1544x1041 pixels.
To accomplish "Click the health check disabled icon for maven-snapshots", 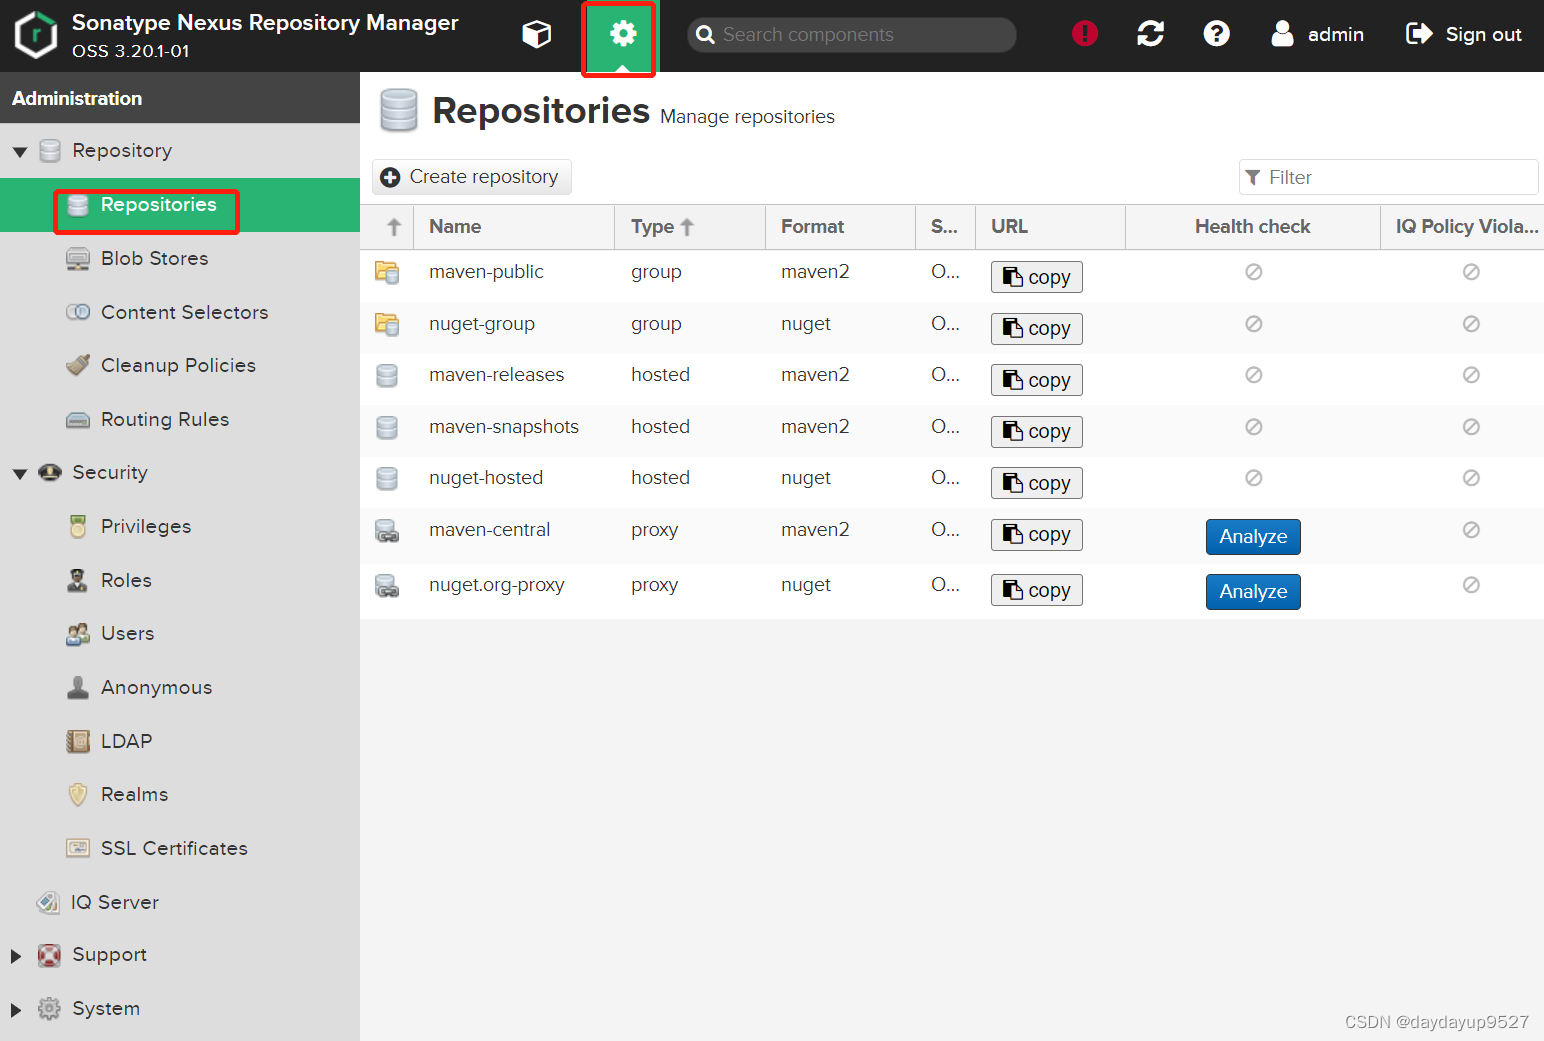I will 1253,427.
